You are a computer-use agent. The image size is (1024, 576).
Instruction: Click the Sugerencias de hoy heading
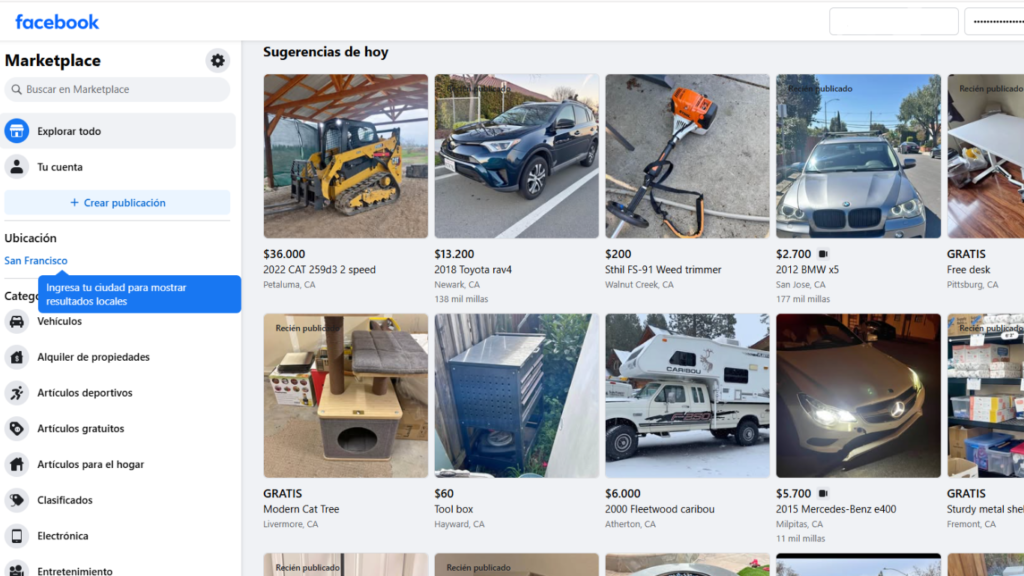click(326, 52)
